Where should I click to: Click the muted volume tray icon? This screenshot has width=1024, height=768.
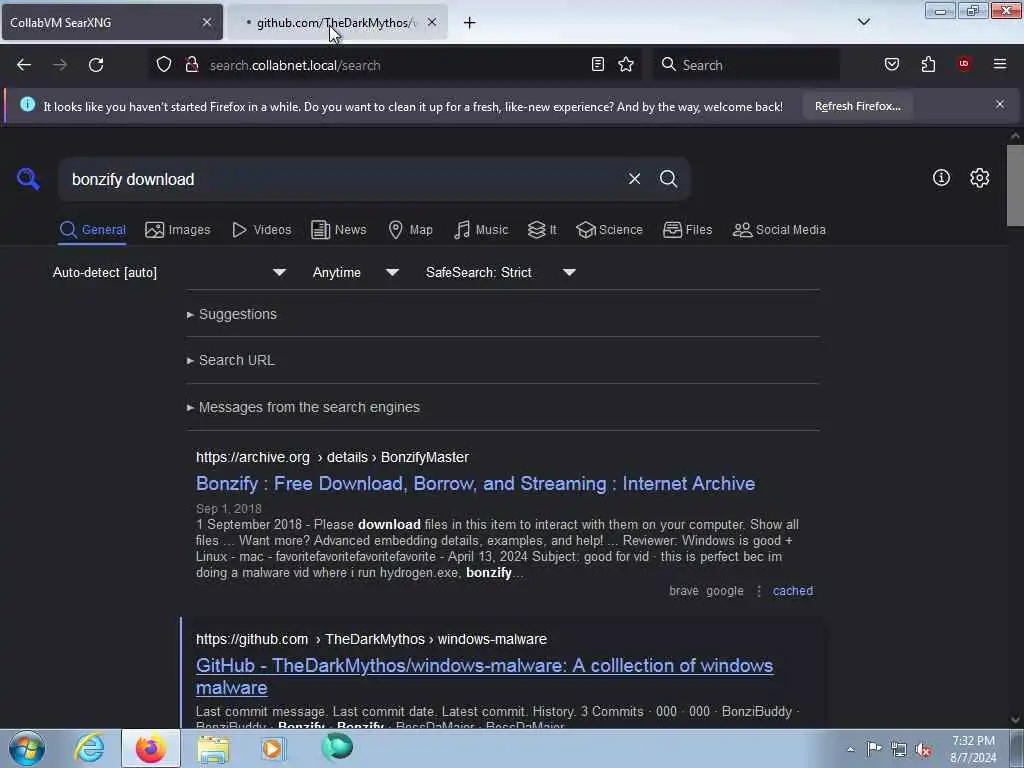923,750
